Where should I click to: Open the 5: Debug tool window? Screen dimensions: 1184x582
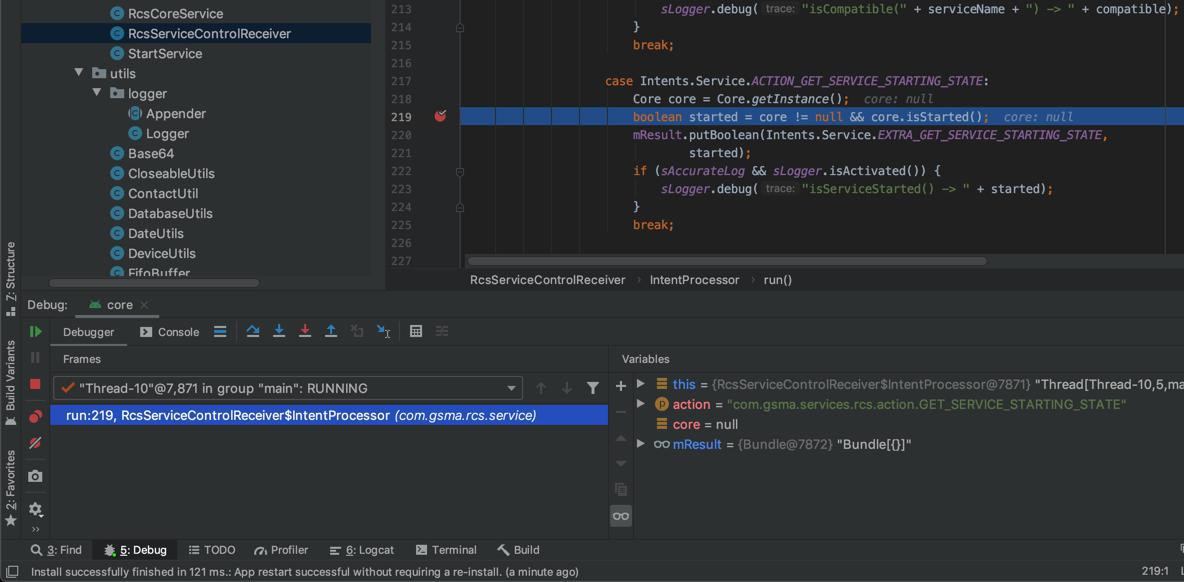(134, 550)
